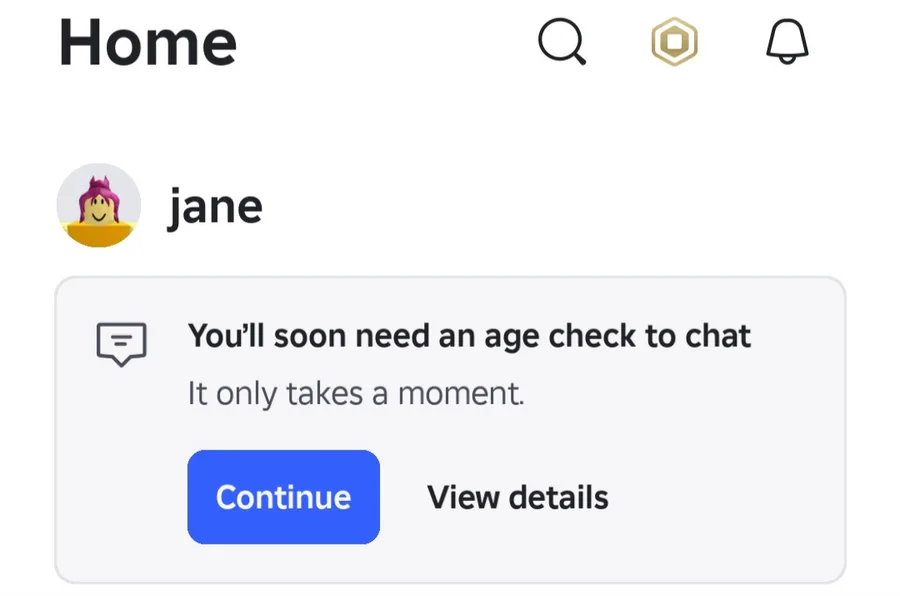Viewport: 900px width, 596px height.
Task: Open the Robux balance icon
Action: tap(675, 43)
